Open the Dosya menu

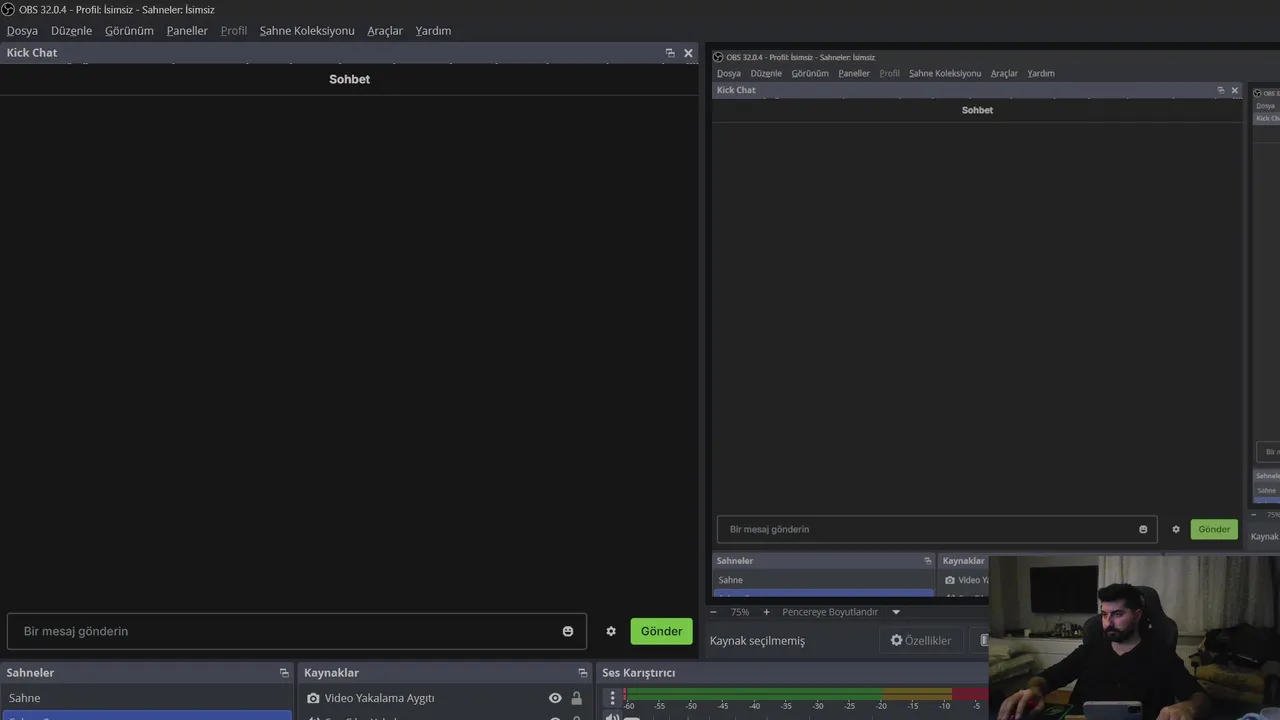[22, 31]
